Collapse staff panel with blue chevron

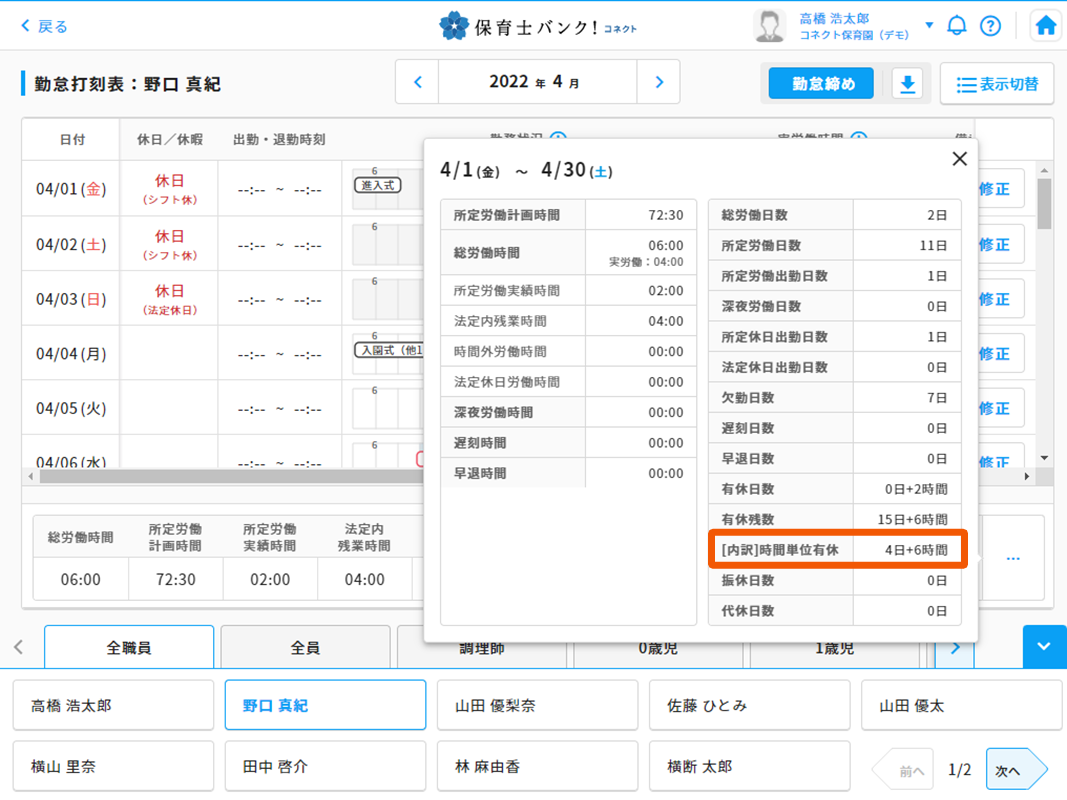tap(1044, 647)
